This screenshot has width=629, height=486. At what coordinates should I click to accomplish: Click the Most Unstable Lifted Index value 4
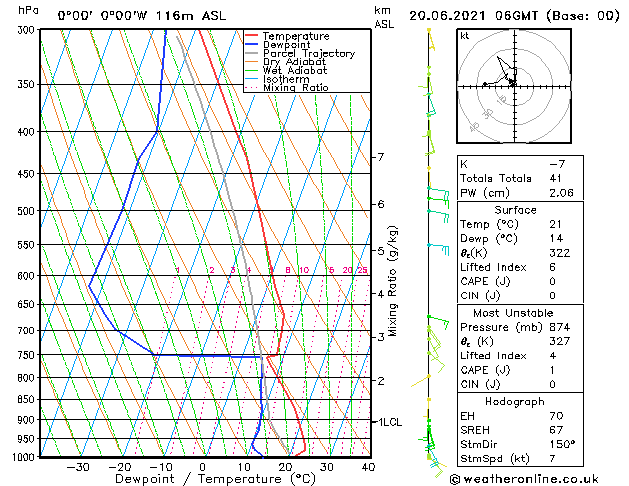pyautogui.click(x=552, y=356)
